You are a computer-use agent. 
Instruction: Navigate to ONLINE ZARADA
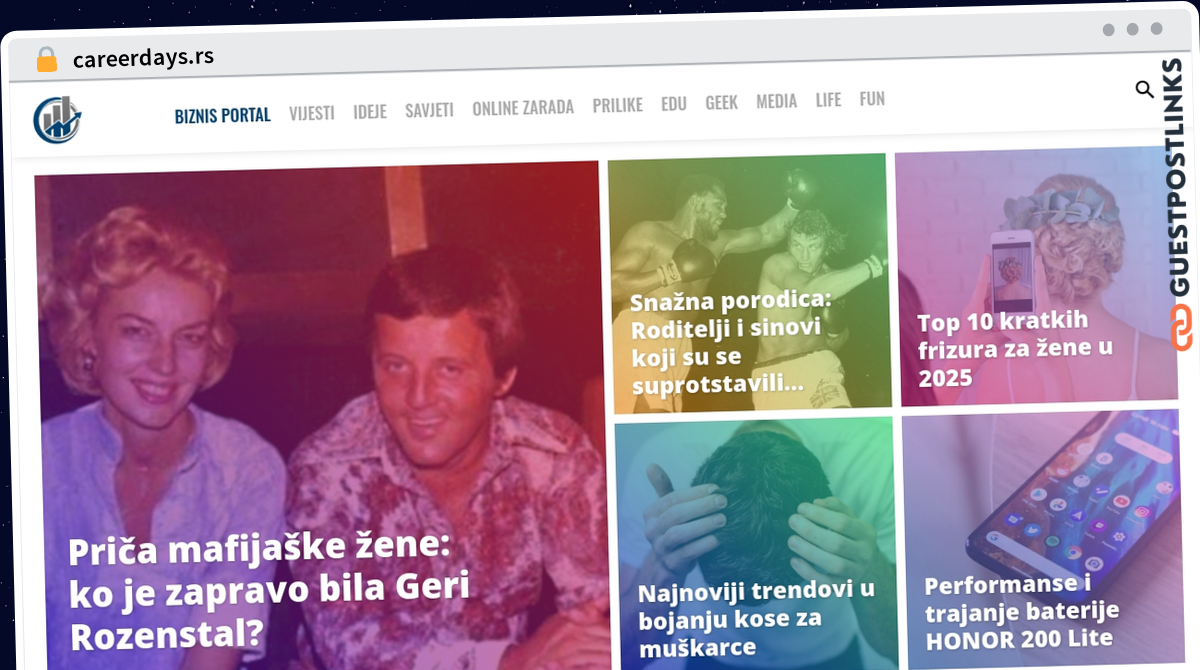523,107
